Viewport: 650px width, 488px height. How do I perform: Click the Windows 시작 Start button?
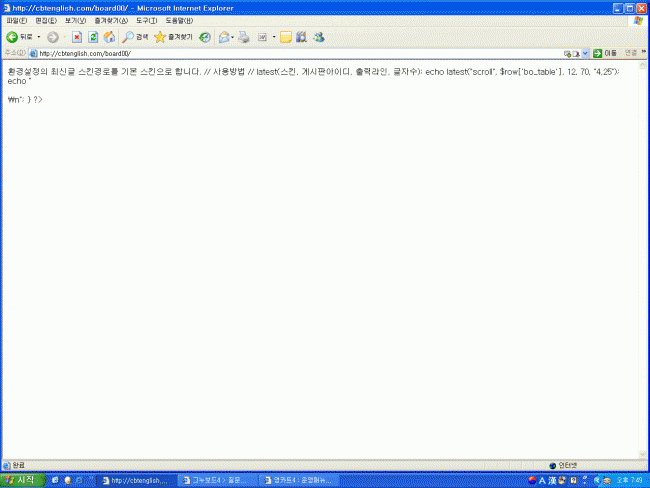tap(21, 480)
